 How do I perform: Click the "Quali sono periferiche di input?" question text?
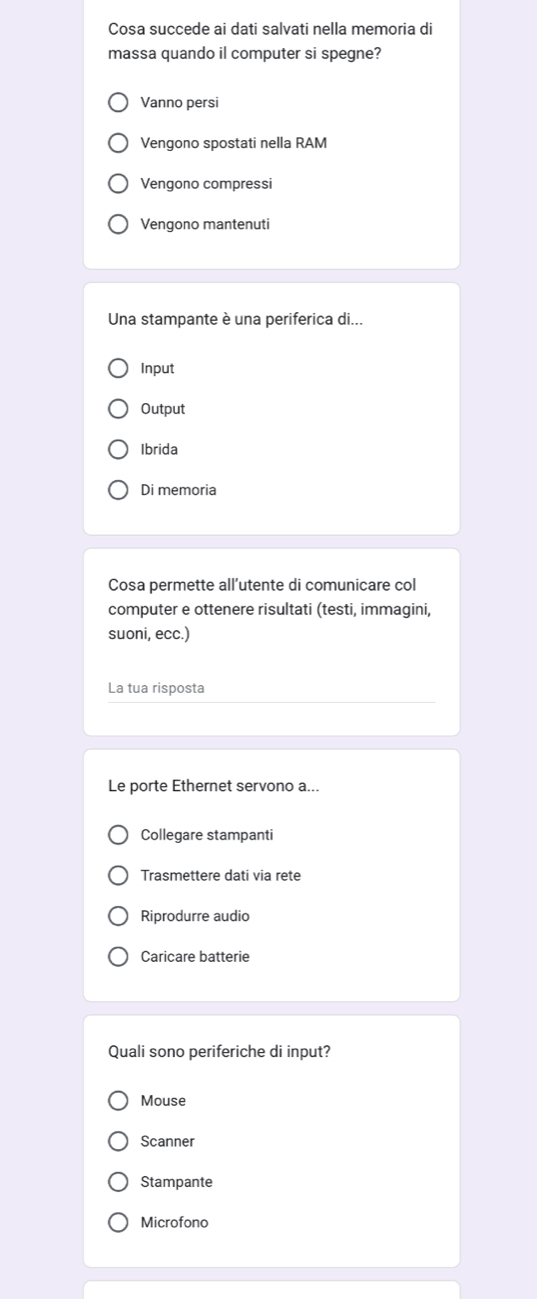pyautogui.click(x=219, y=1051)
